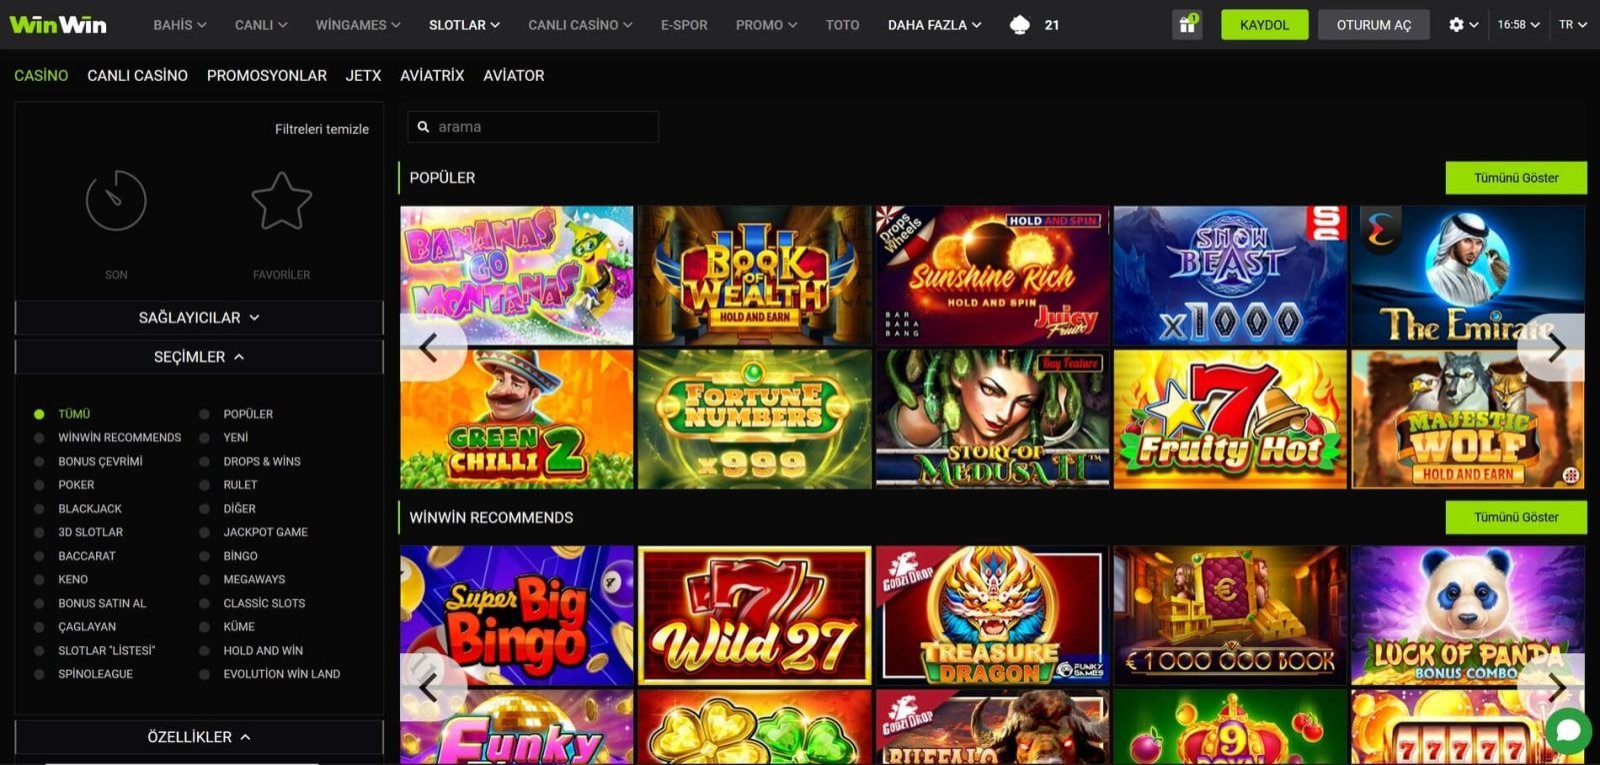Screen dimensions: 1600x765
Task: Open the Treasure Dragon game
Action: pyautogui.click(x=992, y=615)
